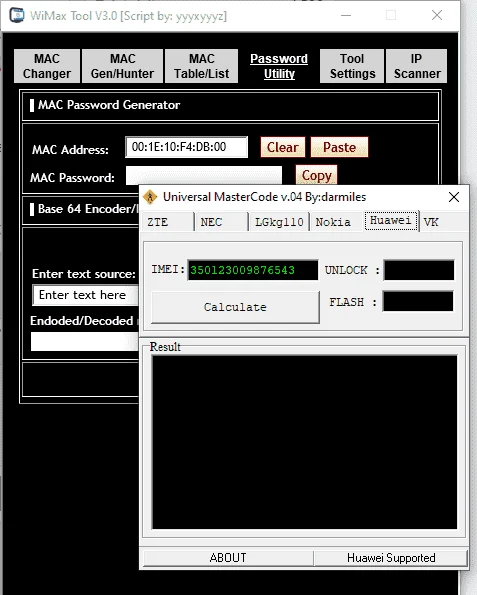Click the Huawei Supported status button
The image size is (477, 595).
(391, 558)
